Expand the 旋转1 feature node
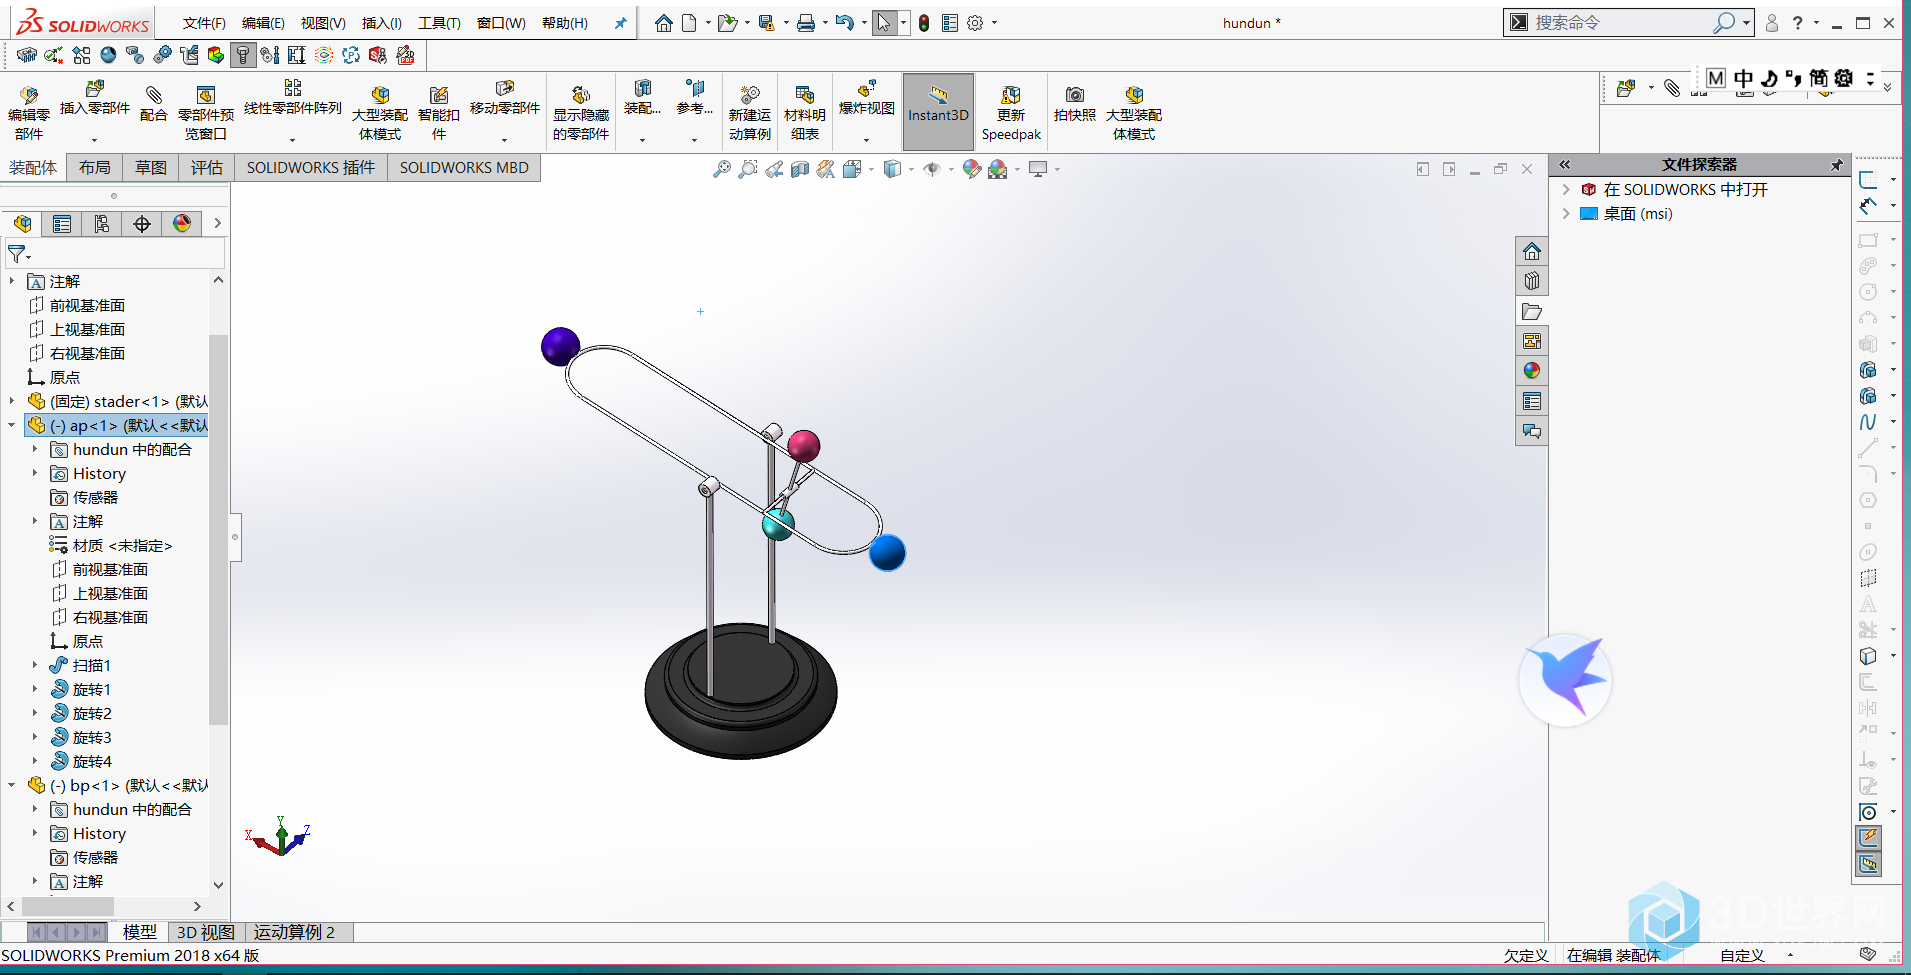Screen dimensions: 1911x975 tap(35, 689)
